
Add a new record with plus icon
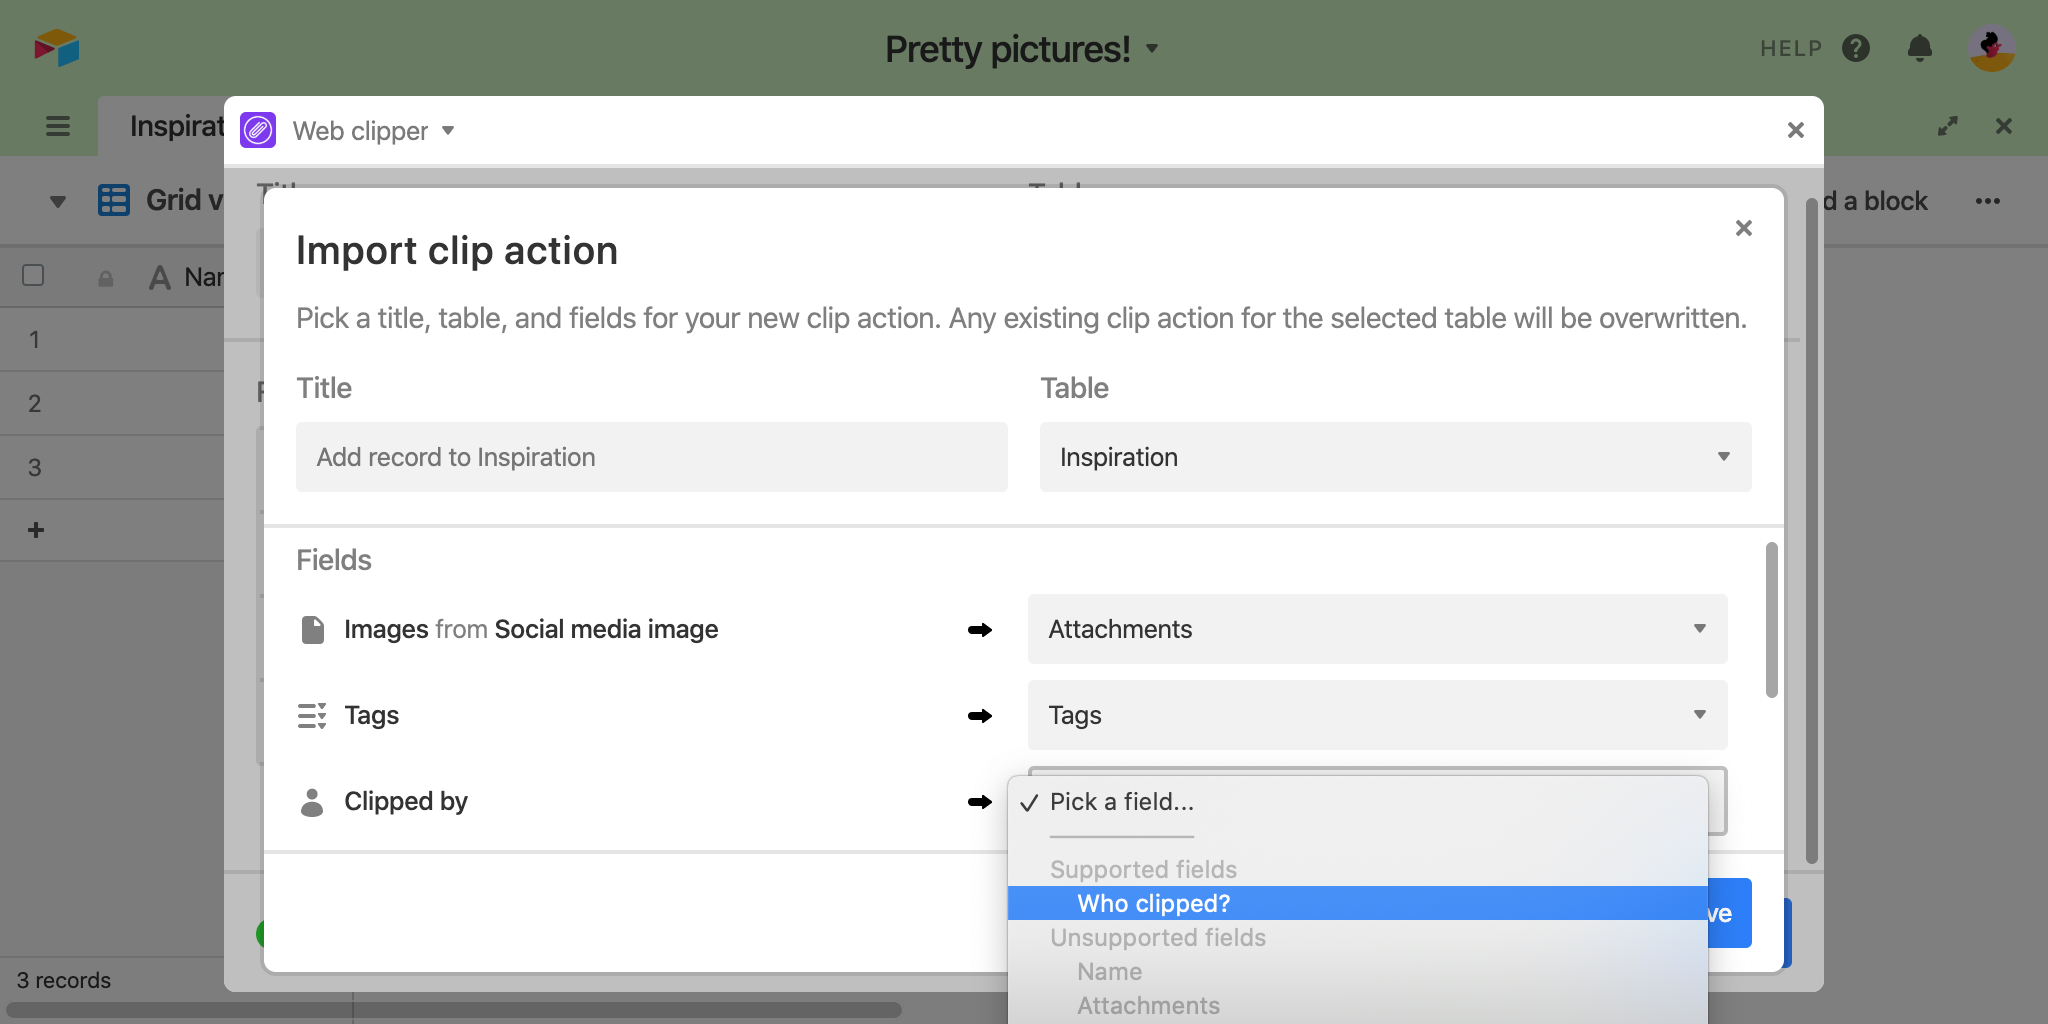pos(36,530)
